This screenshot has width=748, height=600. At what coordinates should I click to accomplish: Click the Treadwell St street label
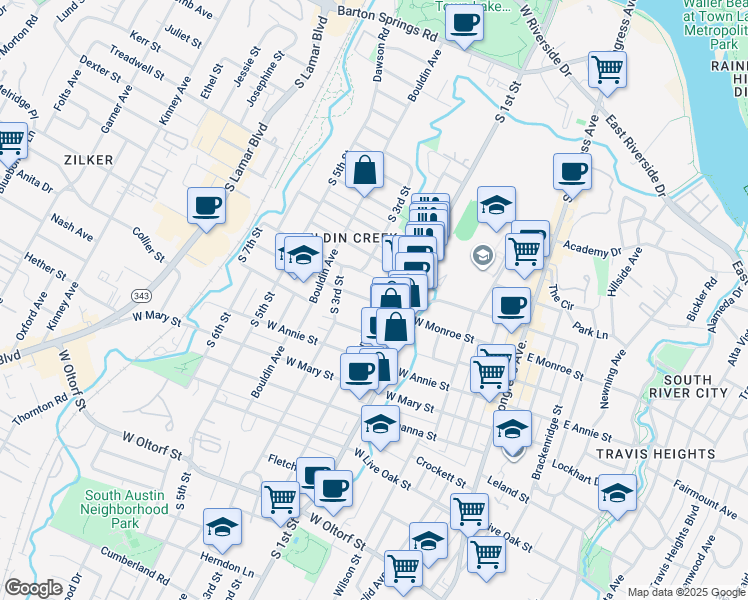pyautogui.click(x=136, y=62)
